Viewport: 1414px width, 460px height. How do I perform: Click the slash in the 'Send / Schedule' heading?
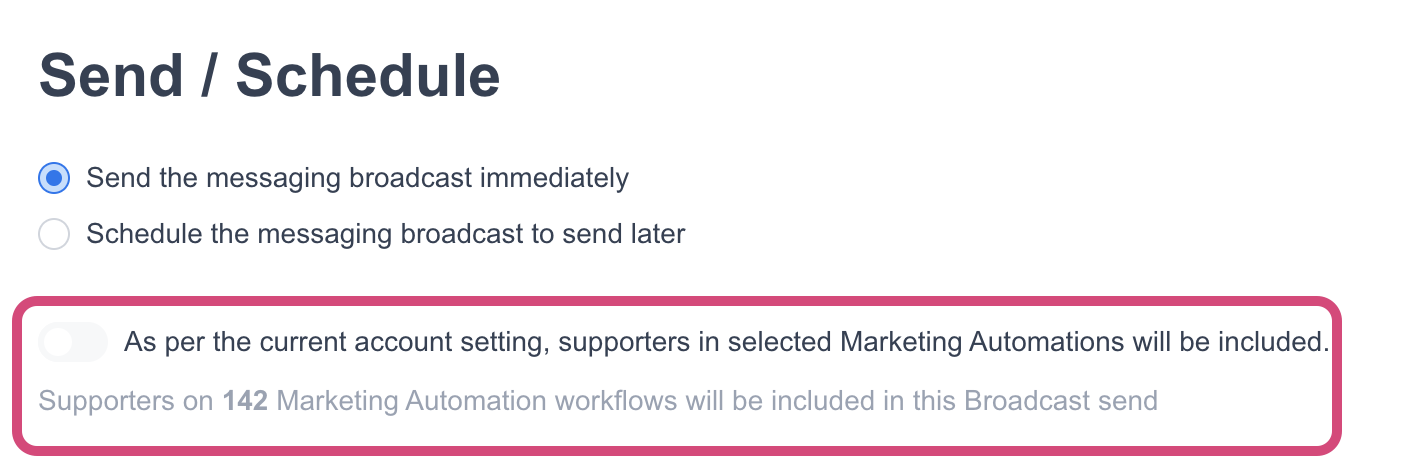[x=208, y=76]
